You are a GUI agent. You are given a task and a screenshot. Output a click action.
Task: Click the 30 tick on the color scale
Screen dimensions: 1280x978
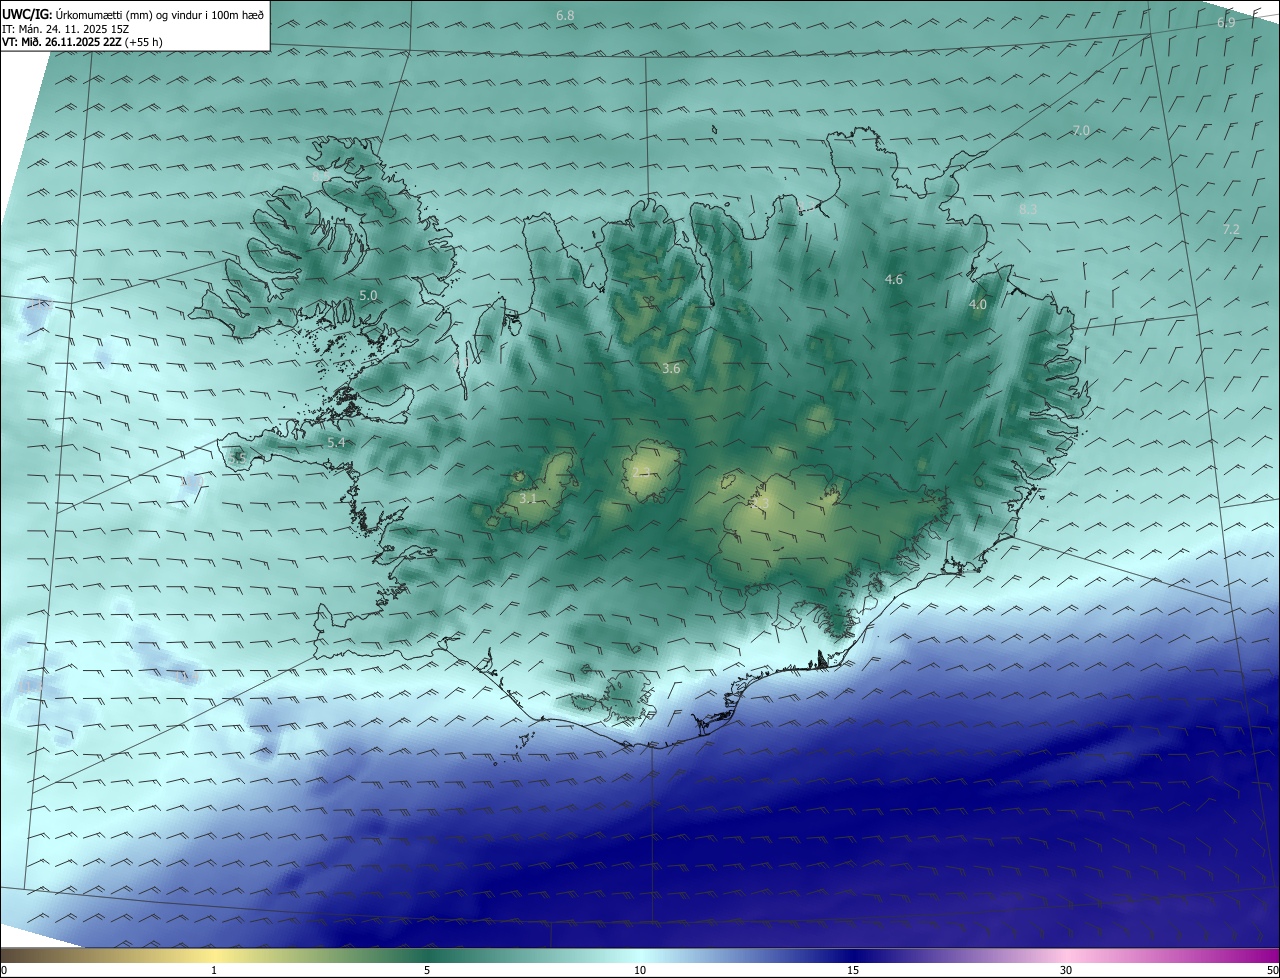coord(1066,970)
